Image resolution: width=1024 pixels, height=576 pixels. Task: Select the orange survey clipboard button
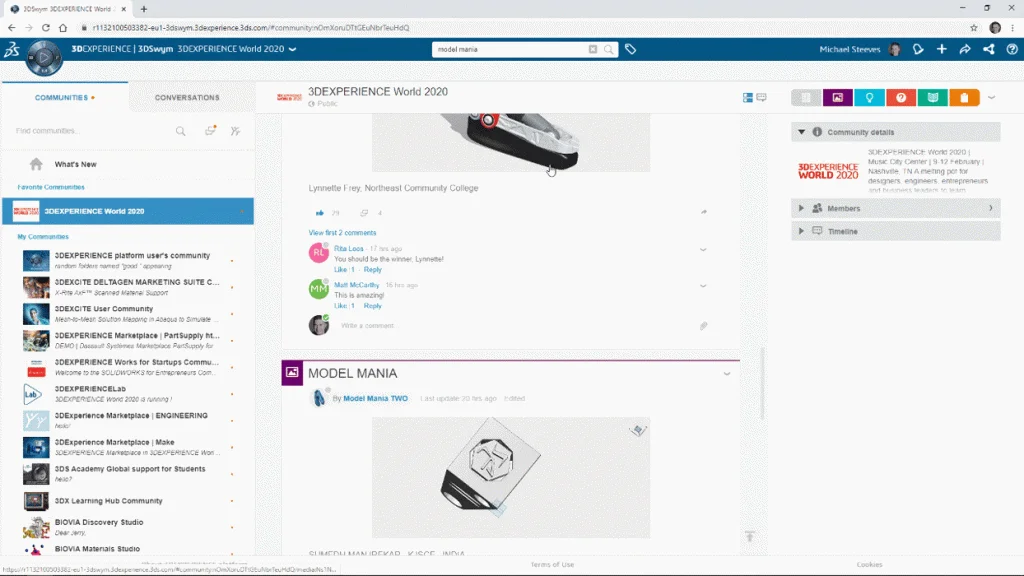click(x=964, y=97)
